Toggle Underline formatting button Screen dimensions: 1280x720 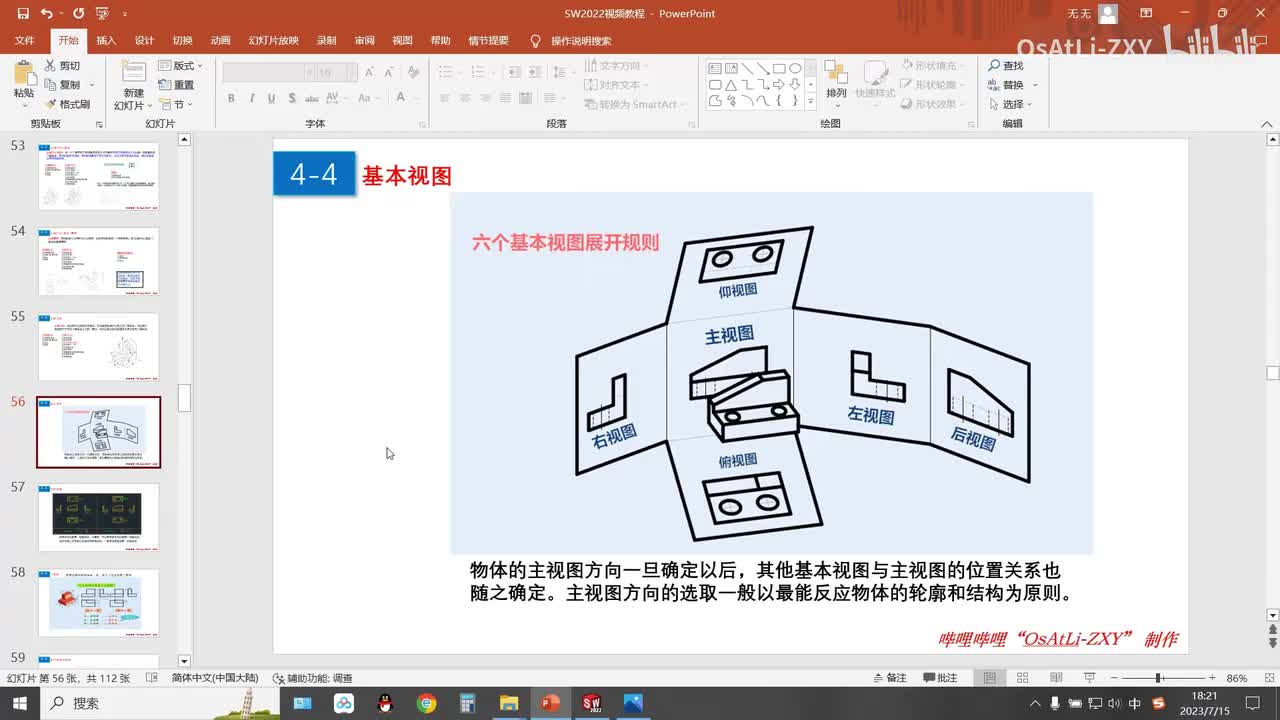[271, 98]
